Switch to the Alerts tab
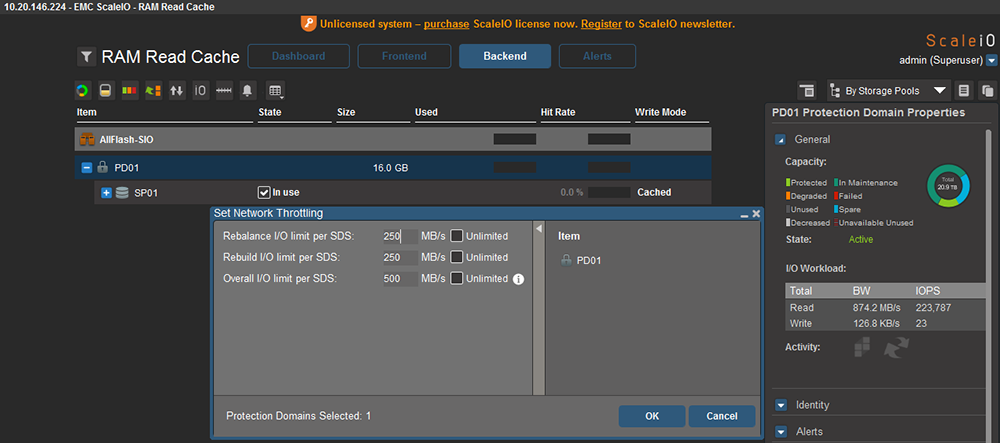Viewport: 1000px width, 443px height. (598, 56)
